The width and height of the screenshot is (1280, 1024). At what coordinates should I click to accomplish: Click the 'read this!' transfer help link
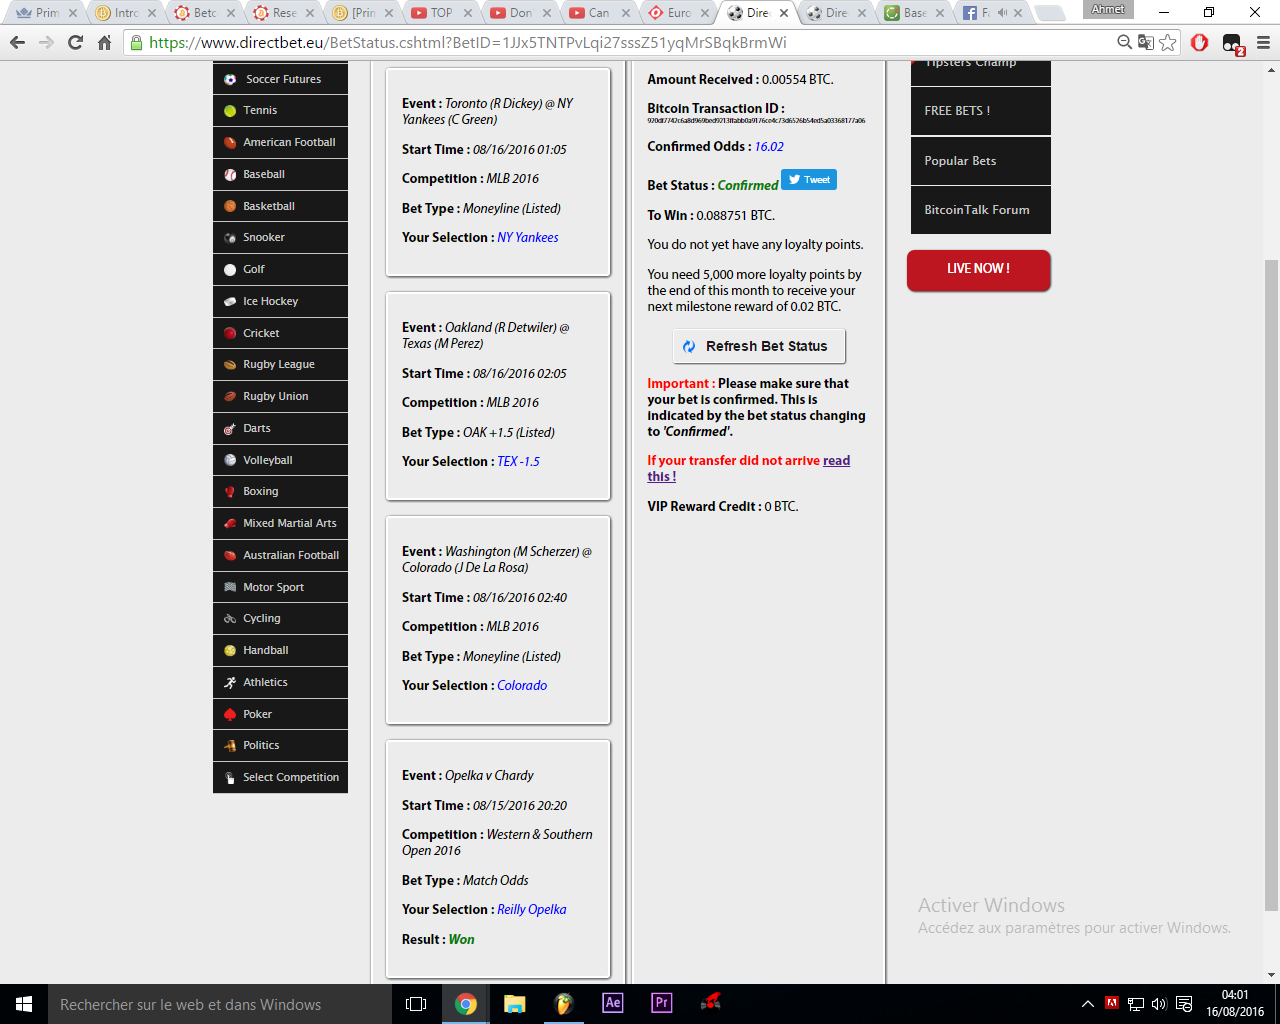pyautogui.click(x=749, y=469)
